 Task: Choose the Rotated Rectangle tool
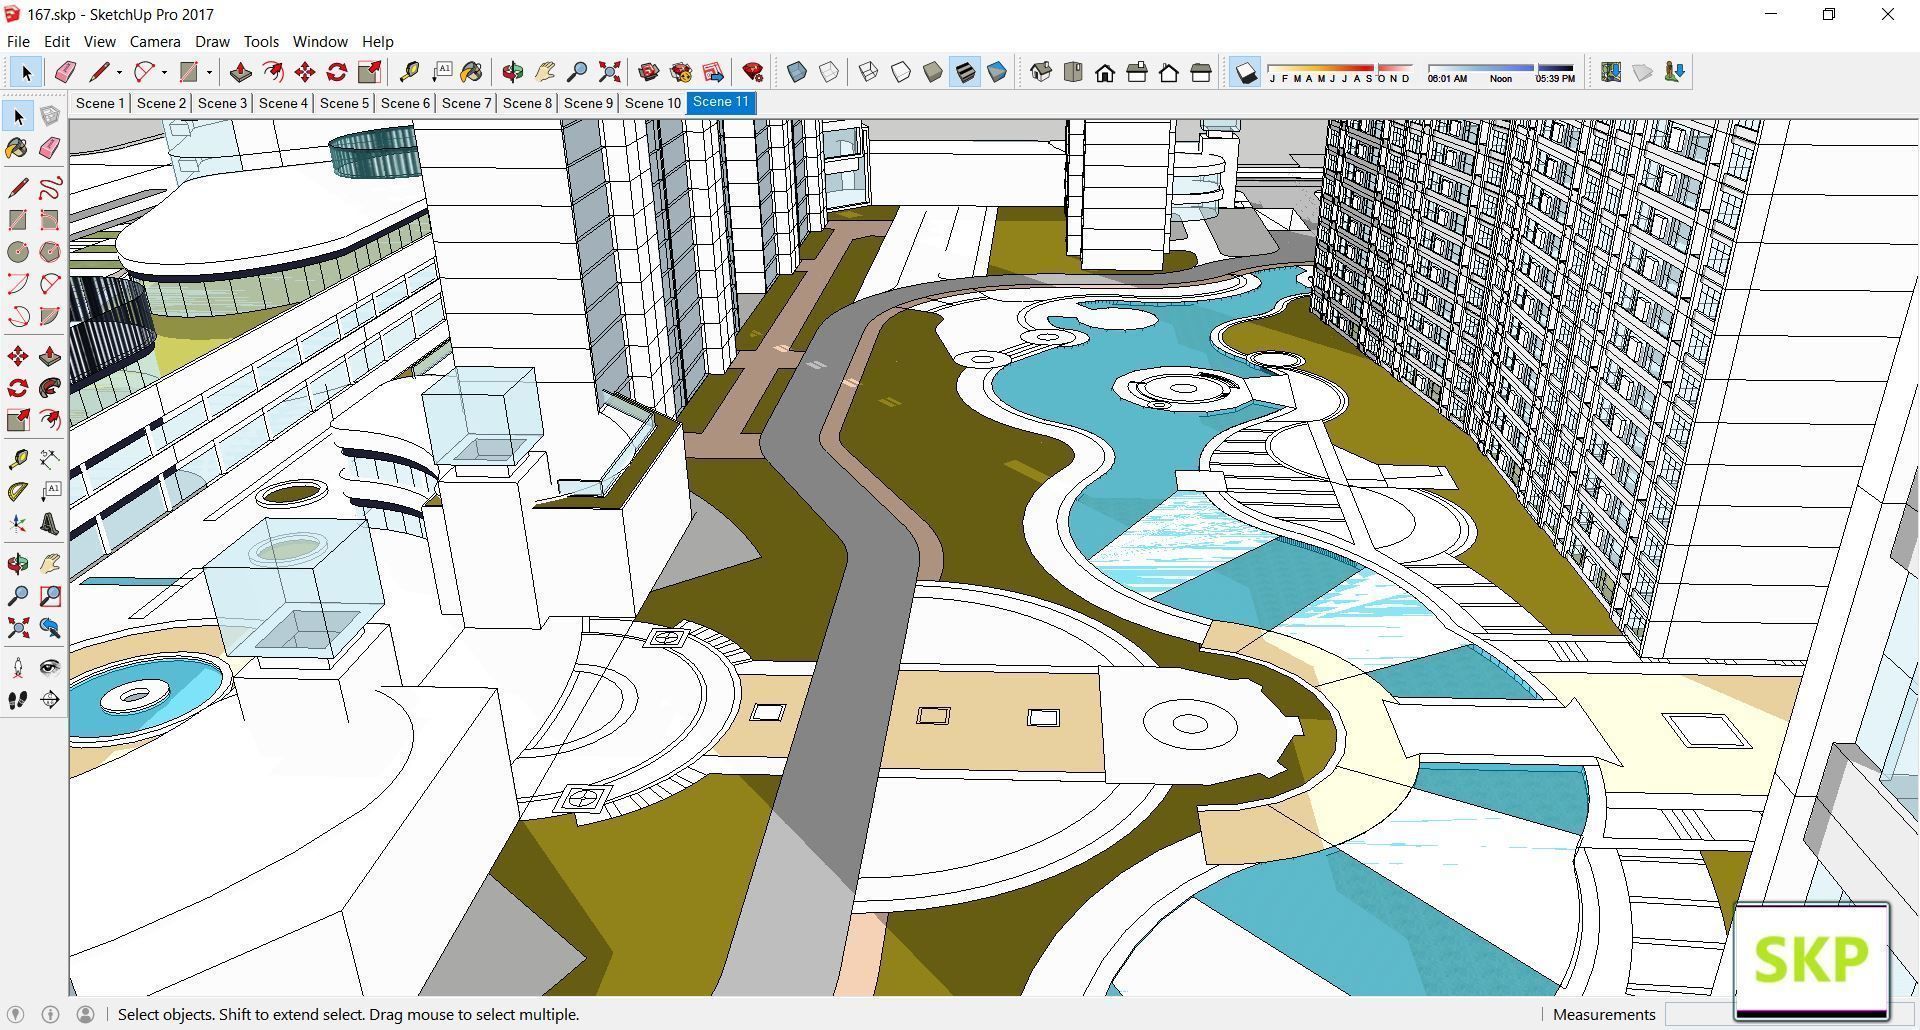point(49,220)
